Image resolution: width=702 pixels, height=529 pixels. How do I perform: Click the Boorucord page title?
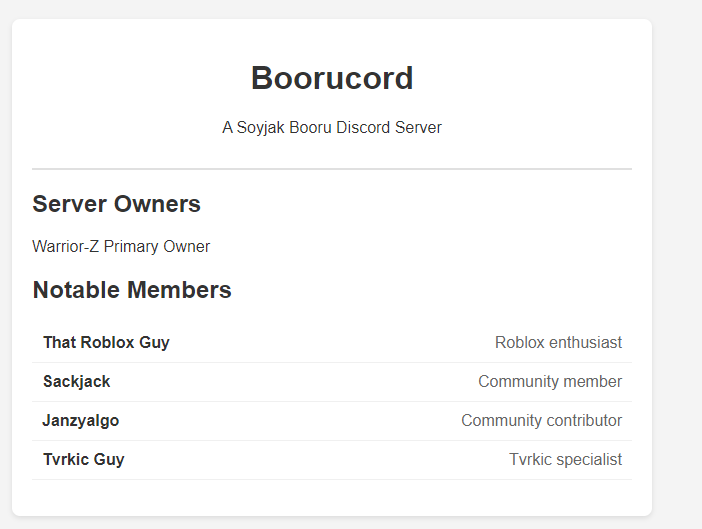[x=332, y=78]
